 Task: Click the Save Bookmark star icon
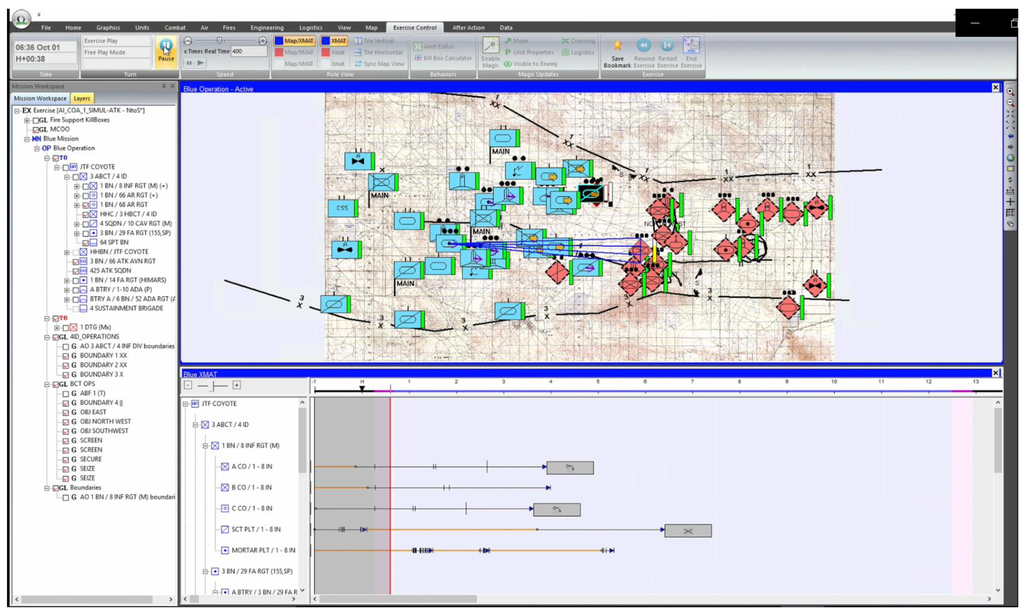pyautogui.click(x=617, y=46)
